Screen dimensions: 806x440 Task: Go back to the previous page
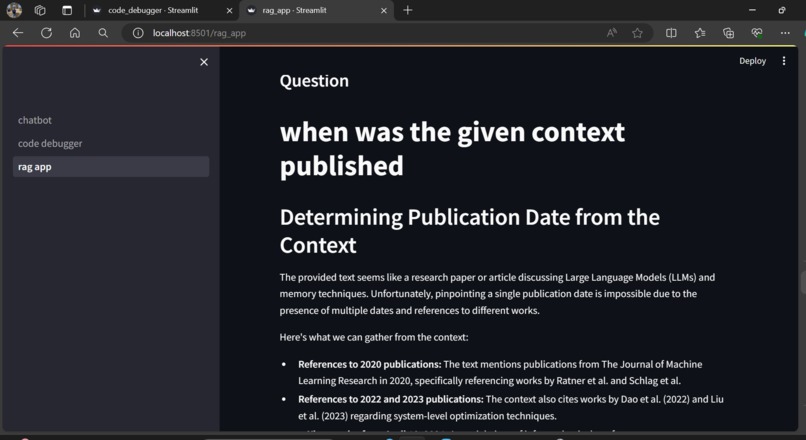(x=18, y=33)
